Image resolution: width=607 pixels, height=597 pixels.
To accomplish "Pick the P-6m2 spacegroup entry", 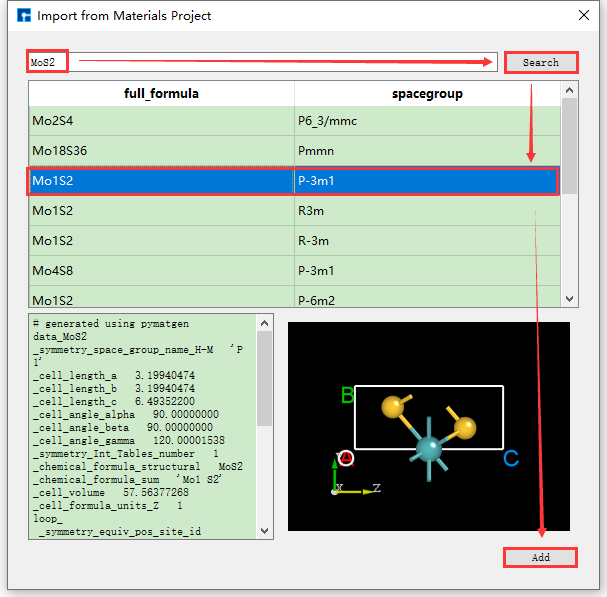I will [x=428, y=299].
